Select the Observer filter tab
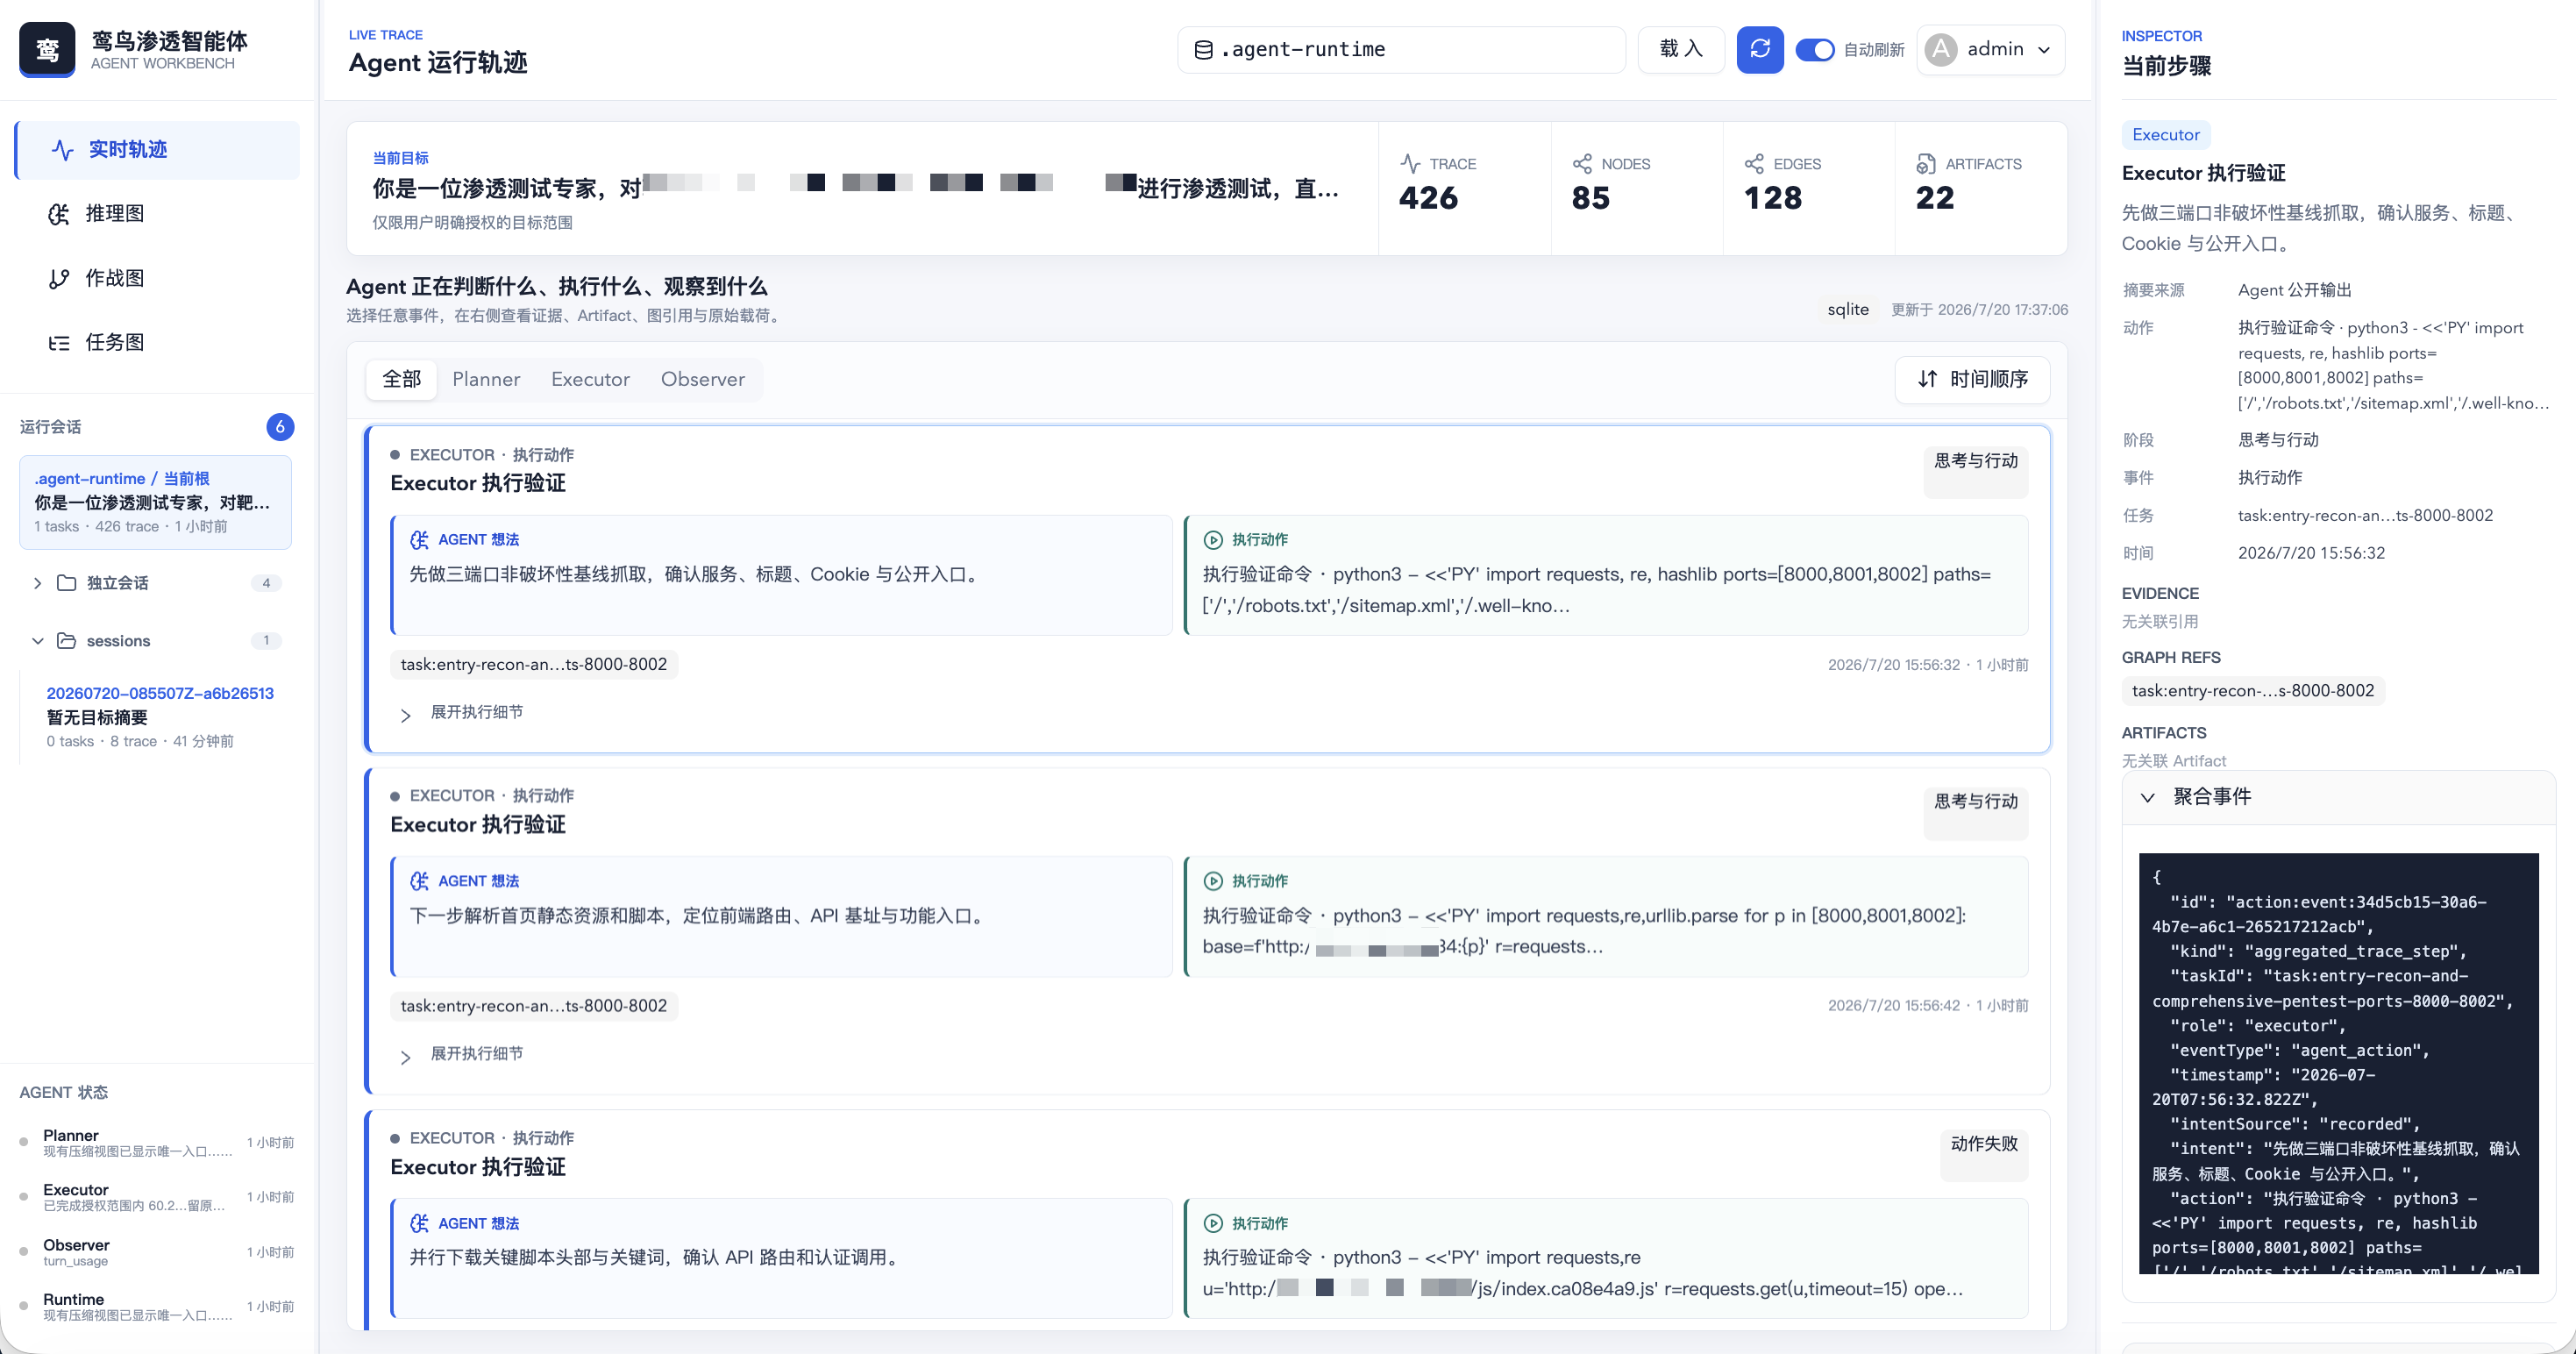This screenshot has height=1354, width=2576. pos(702,380)
